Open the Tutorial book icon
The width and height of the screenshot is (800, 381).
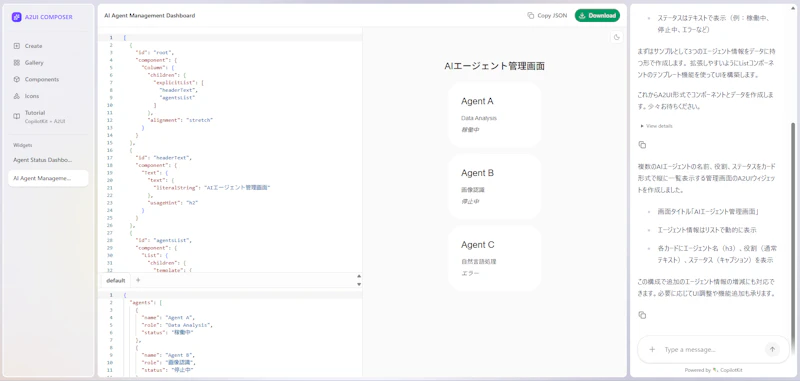point(17,116)
